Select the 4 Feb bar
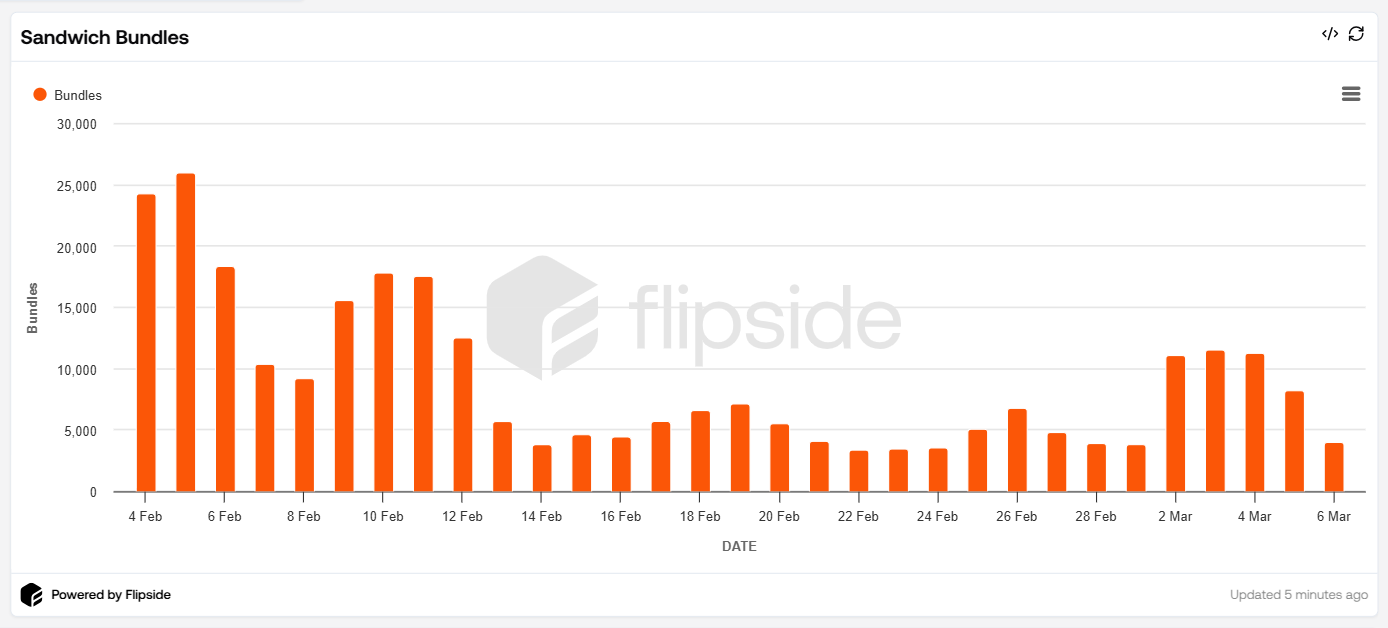Viewport: 1388px width, 628px height. 146,343
